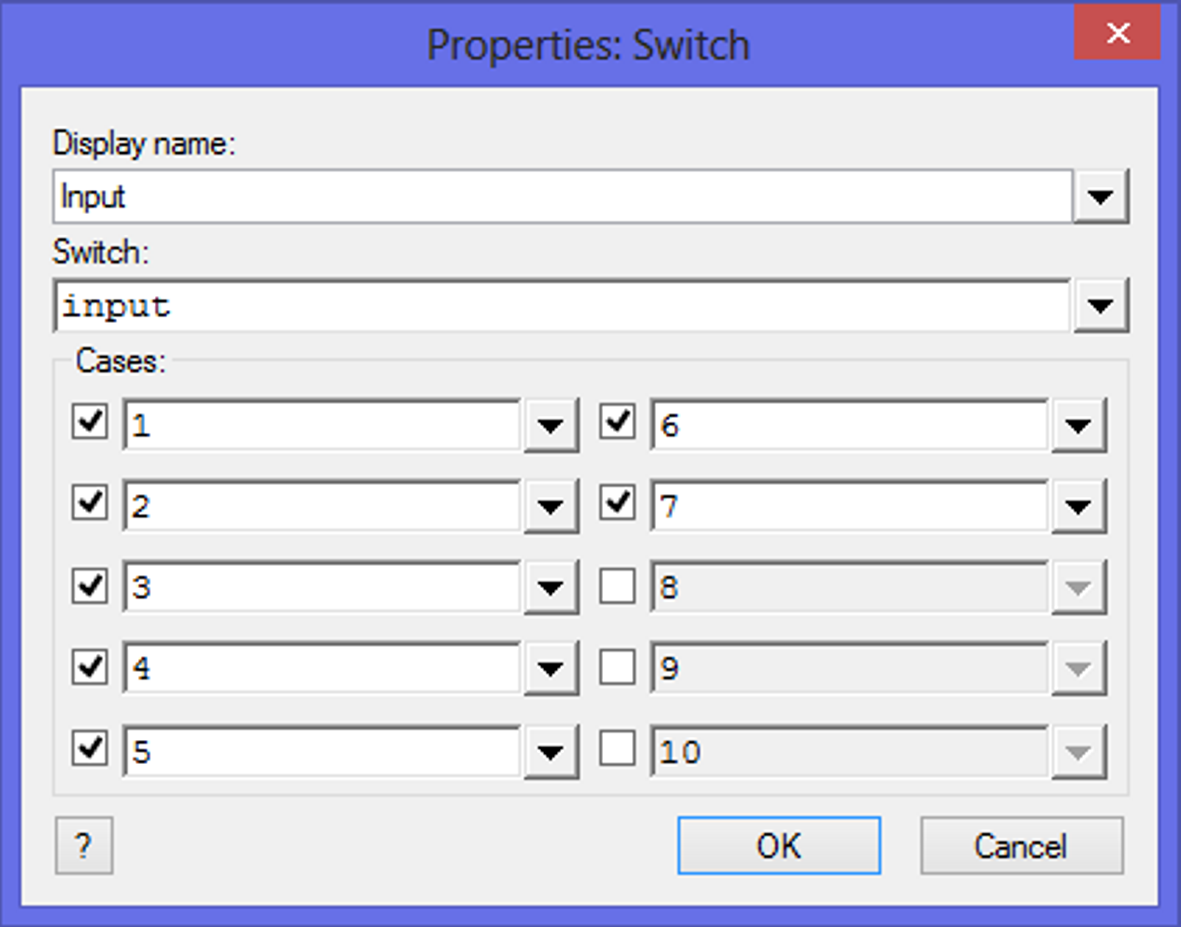Click the case field containing 6
The height and width of the screenshot is (927, 1181).
click(x=850, y=425)
